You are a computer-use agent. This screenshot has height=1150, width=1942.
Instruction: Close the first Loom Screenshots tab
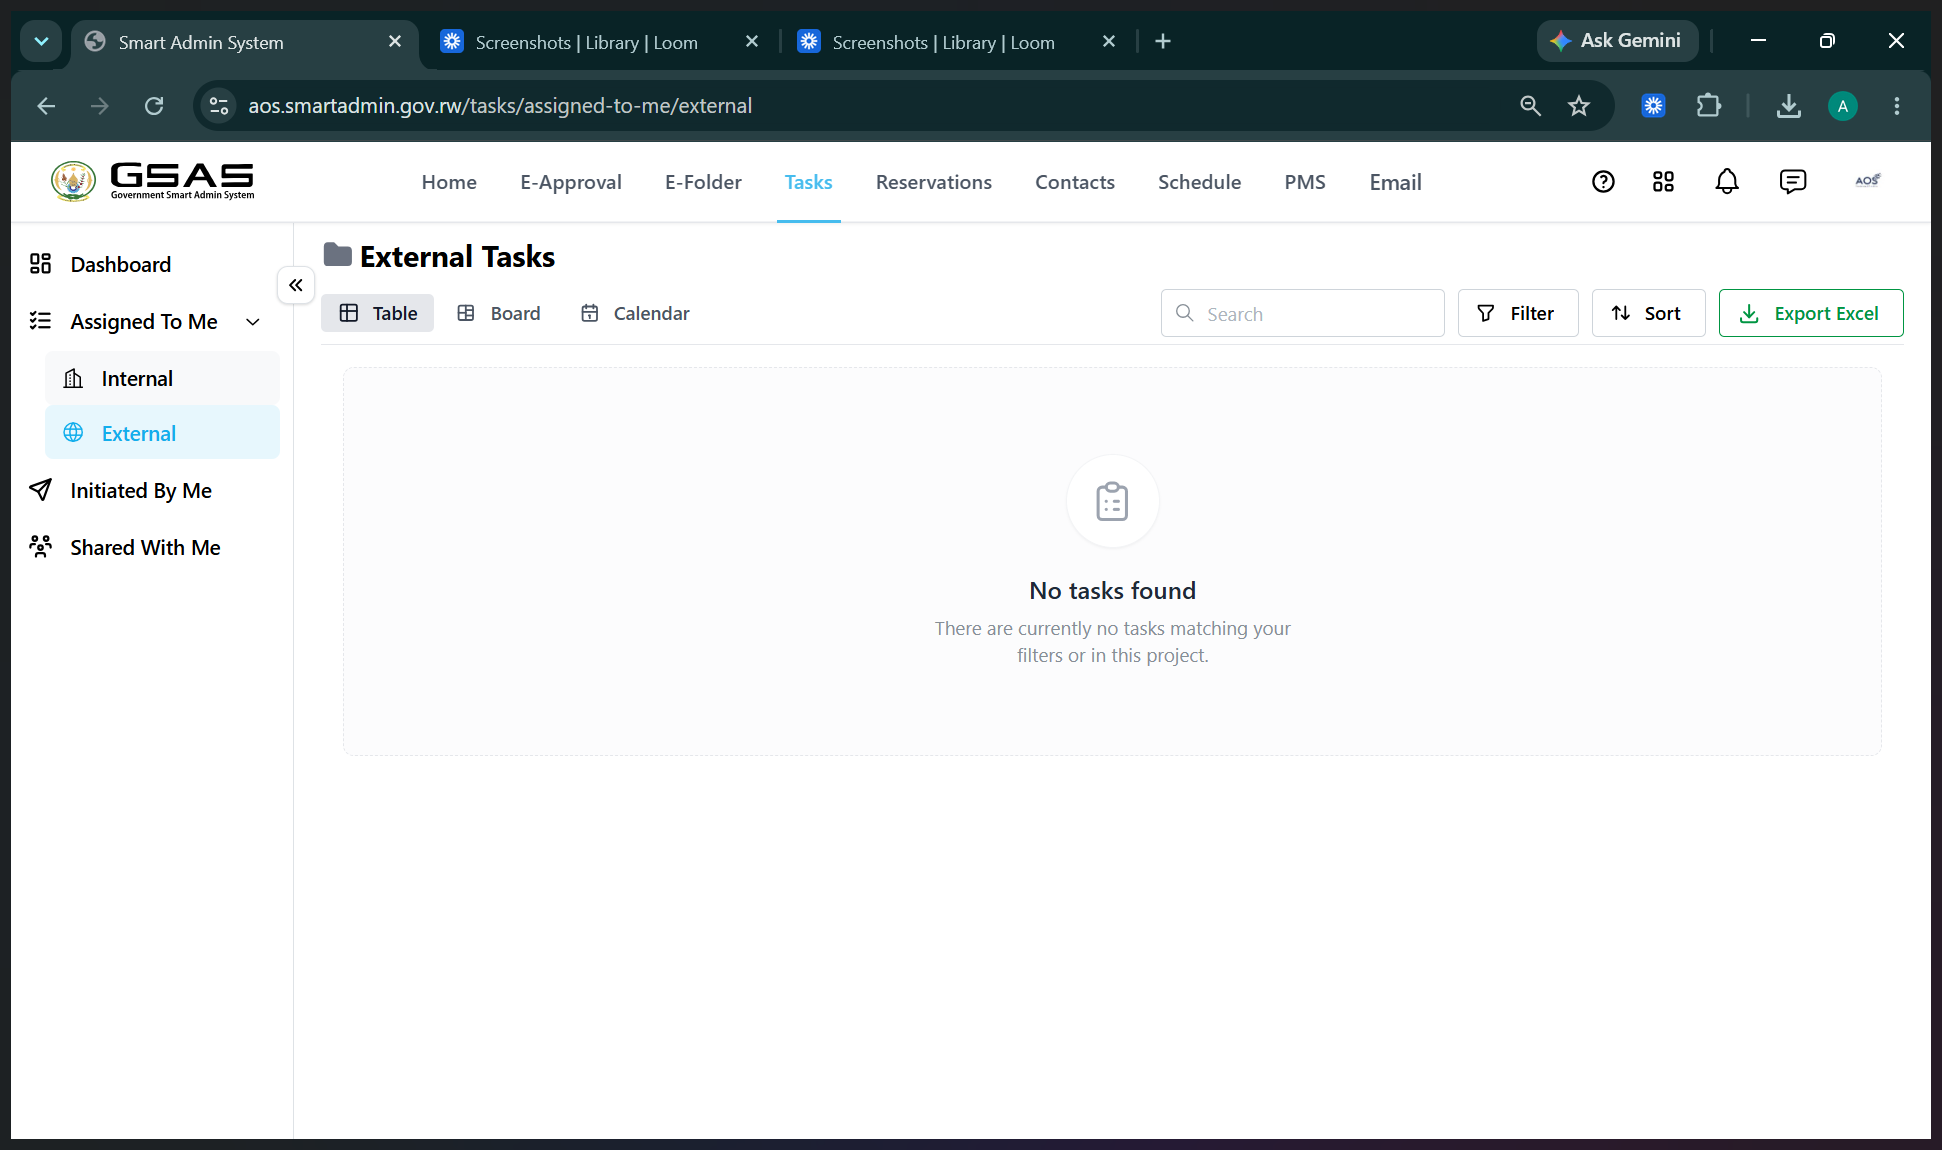tap(752, 42)
